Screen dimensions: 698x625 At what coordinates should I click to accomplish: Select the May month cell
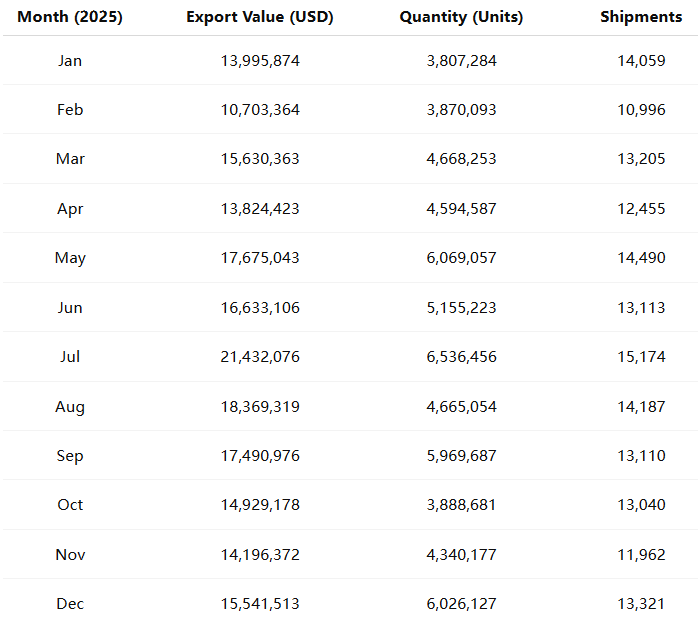point(70,258)
